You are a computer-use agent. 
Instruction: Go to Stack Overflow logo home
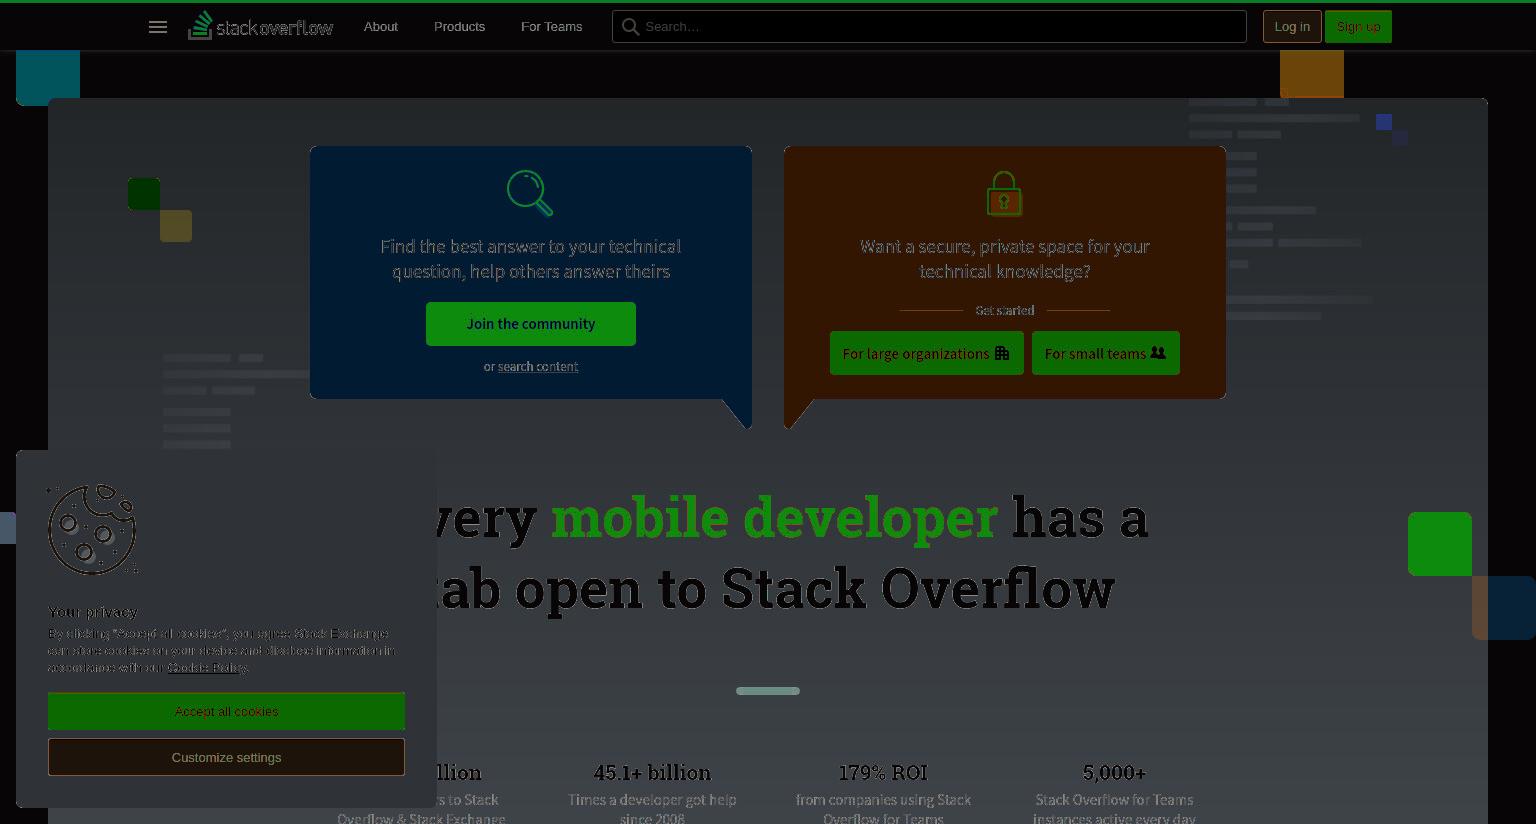[x=260, y=26]
